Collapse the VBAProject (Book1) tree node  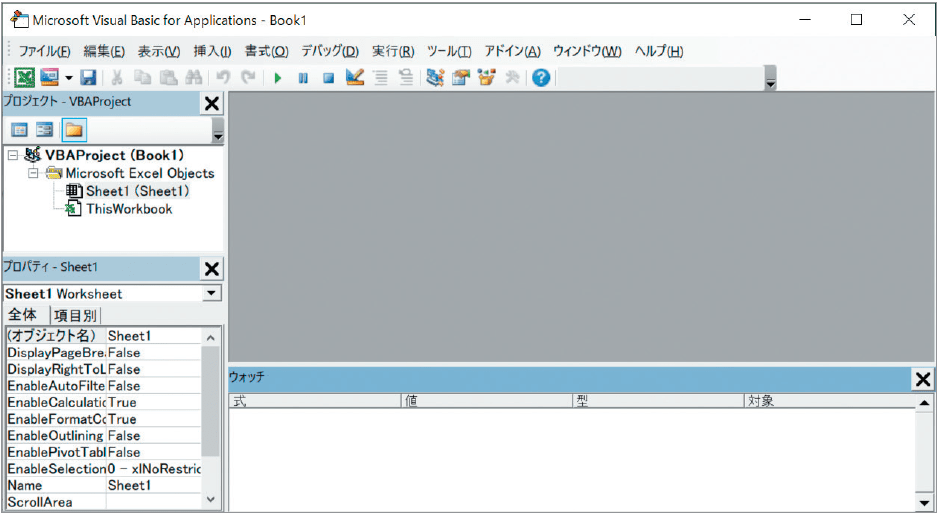coord(13,156)
